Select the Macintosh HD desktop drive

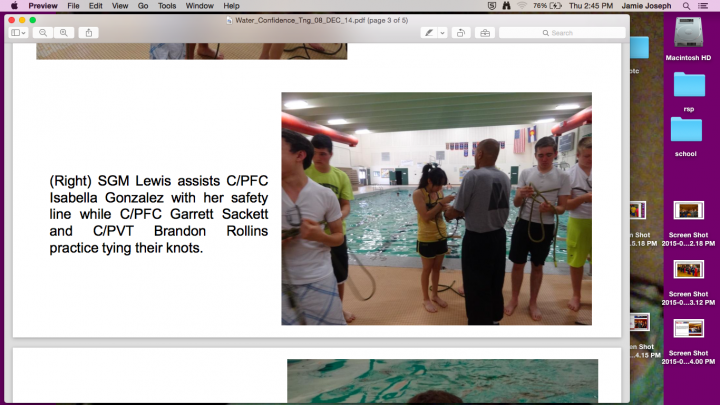click(x=688, y=39)
